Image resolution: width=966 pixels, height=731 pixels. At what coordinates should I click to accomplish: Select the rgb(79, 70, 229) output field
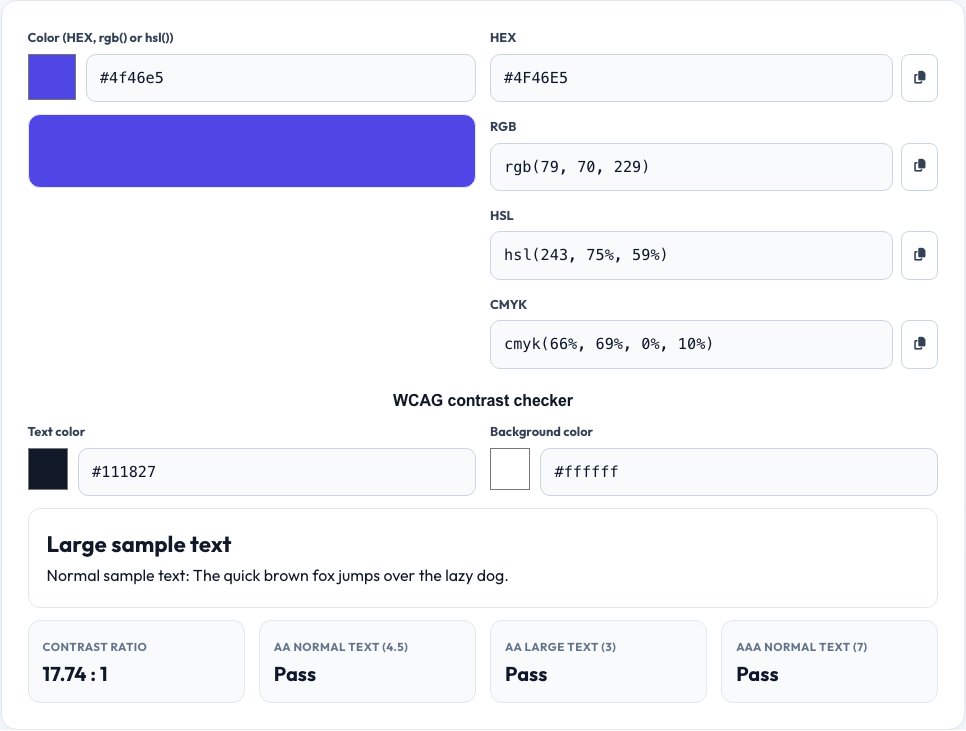point(691,167)
